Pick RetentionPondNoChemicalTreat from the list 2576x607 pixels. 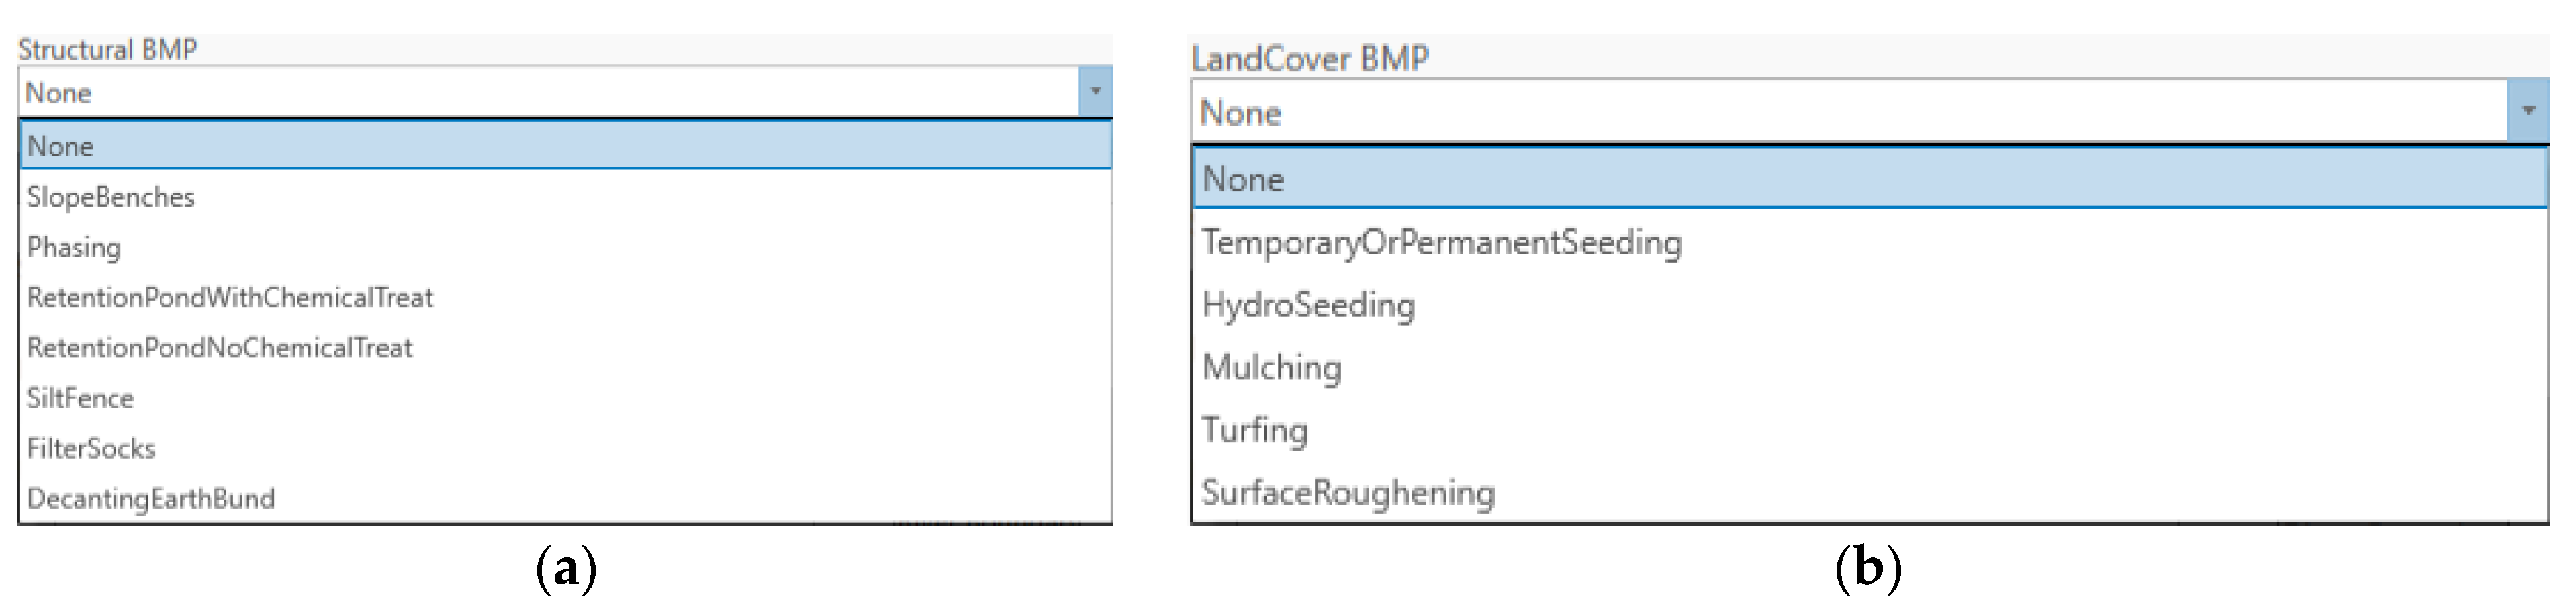220,348
